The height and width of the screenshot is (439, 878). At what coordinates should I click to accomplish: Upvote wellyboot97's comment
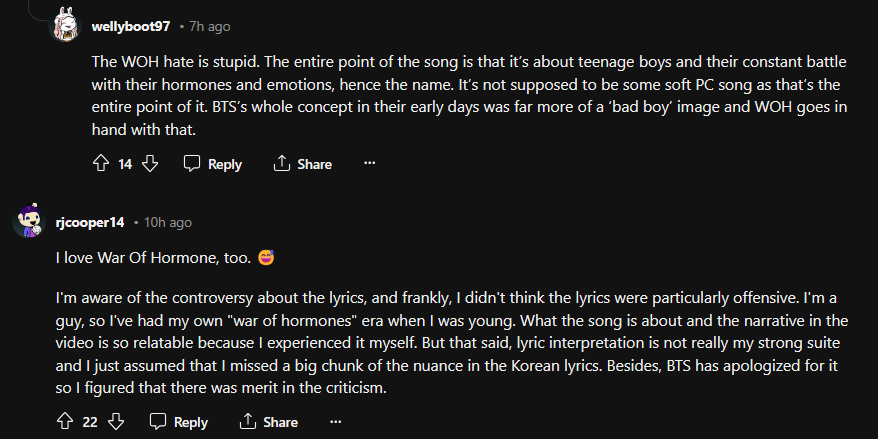(x=100, y=164)
